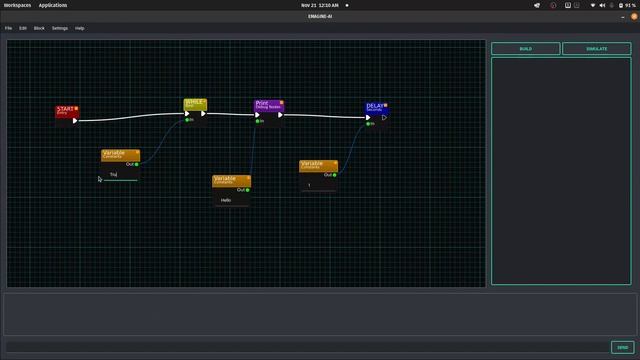Click the output panel below BUILD
The height and width of the screenshot is (360, 640).
click(x=561, y=171)
